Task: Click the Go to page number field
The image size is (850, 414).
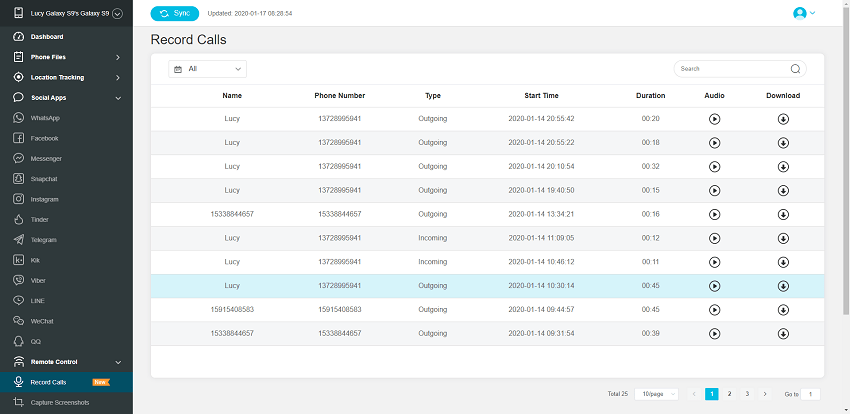Action: 810,394
